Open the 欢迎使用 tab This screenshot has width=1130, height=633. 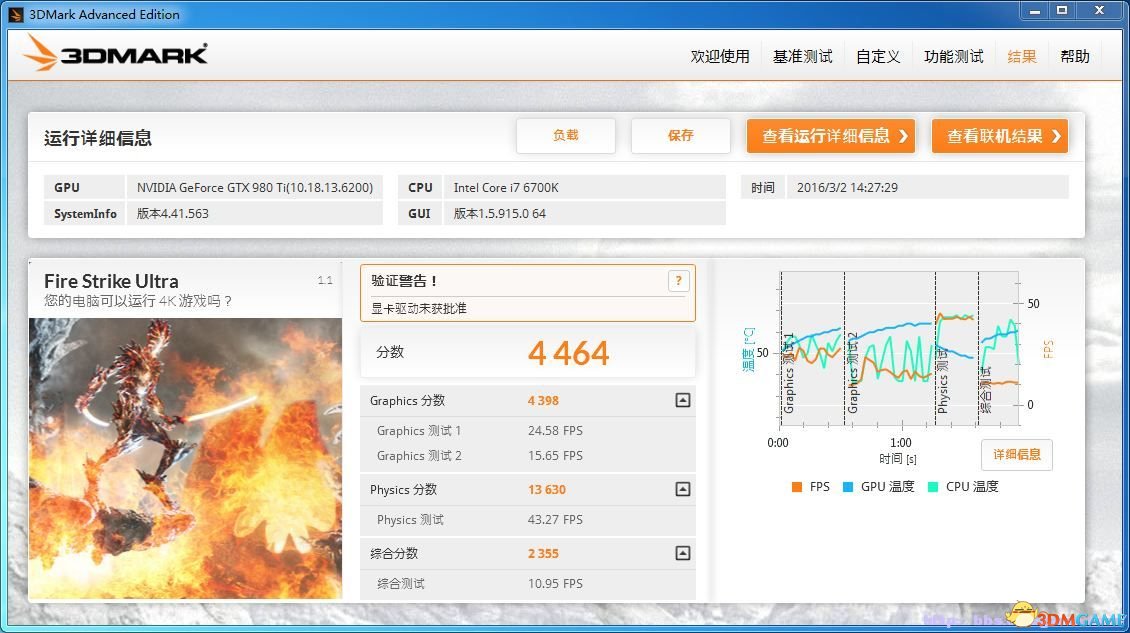pos(720,56)
